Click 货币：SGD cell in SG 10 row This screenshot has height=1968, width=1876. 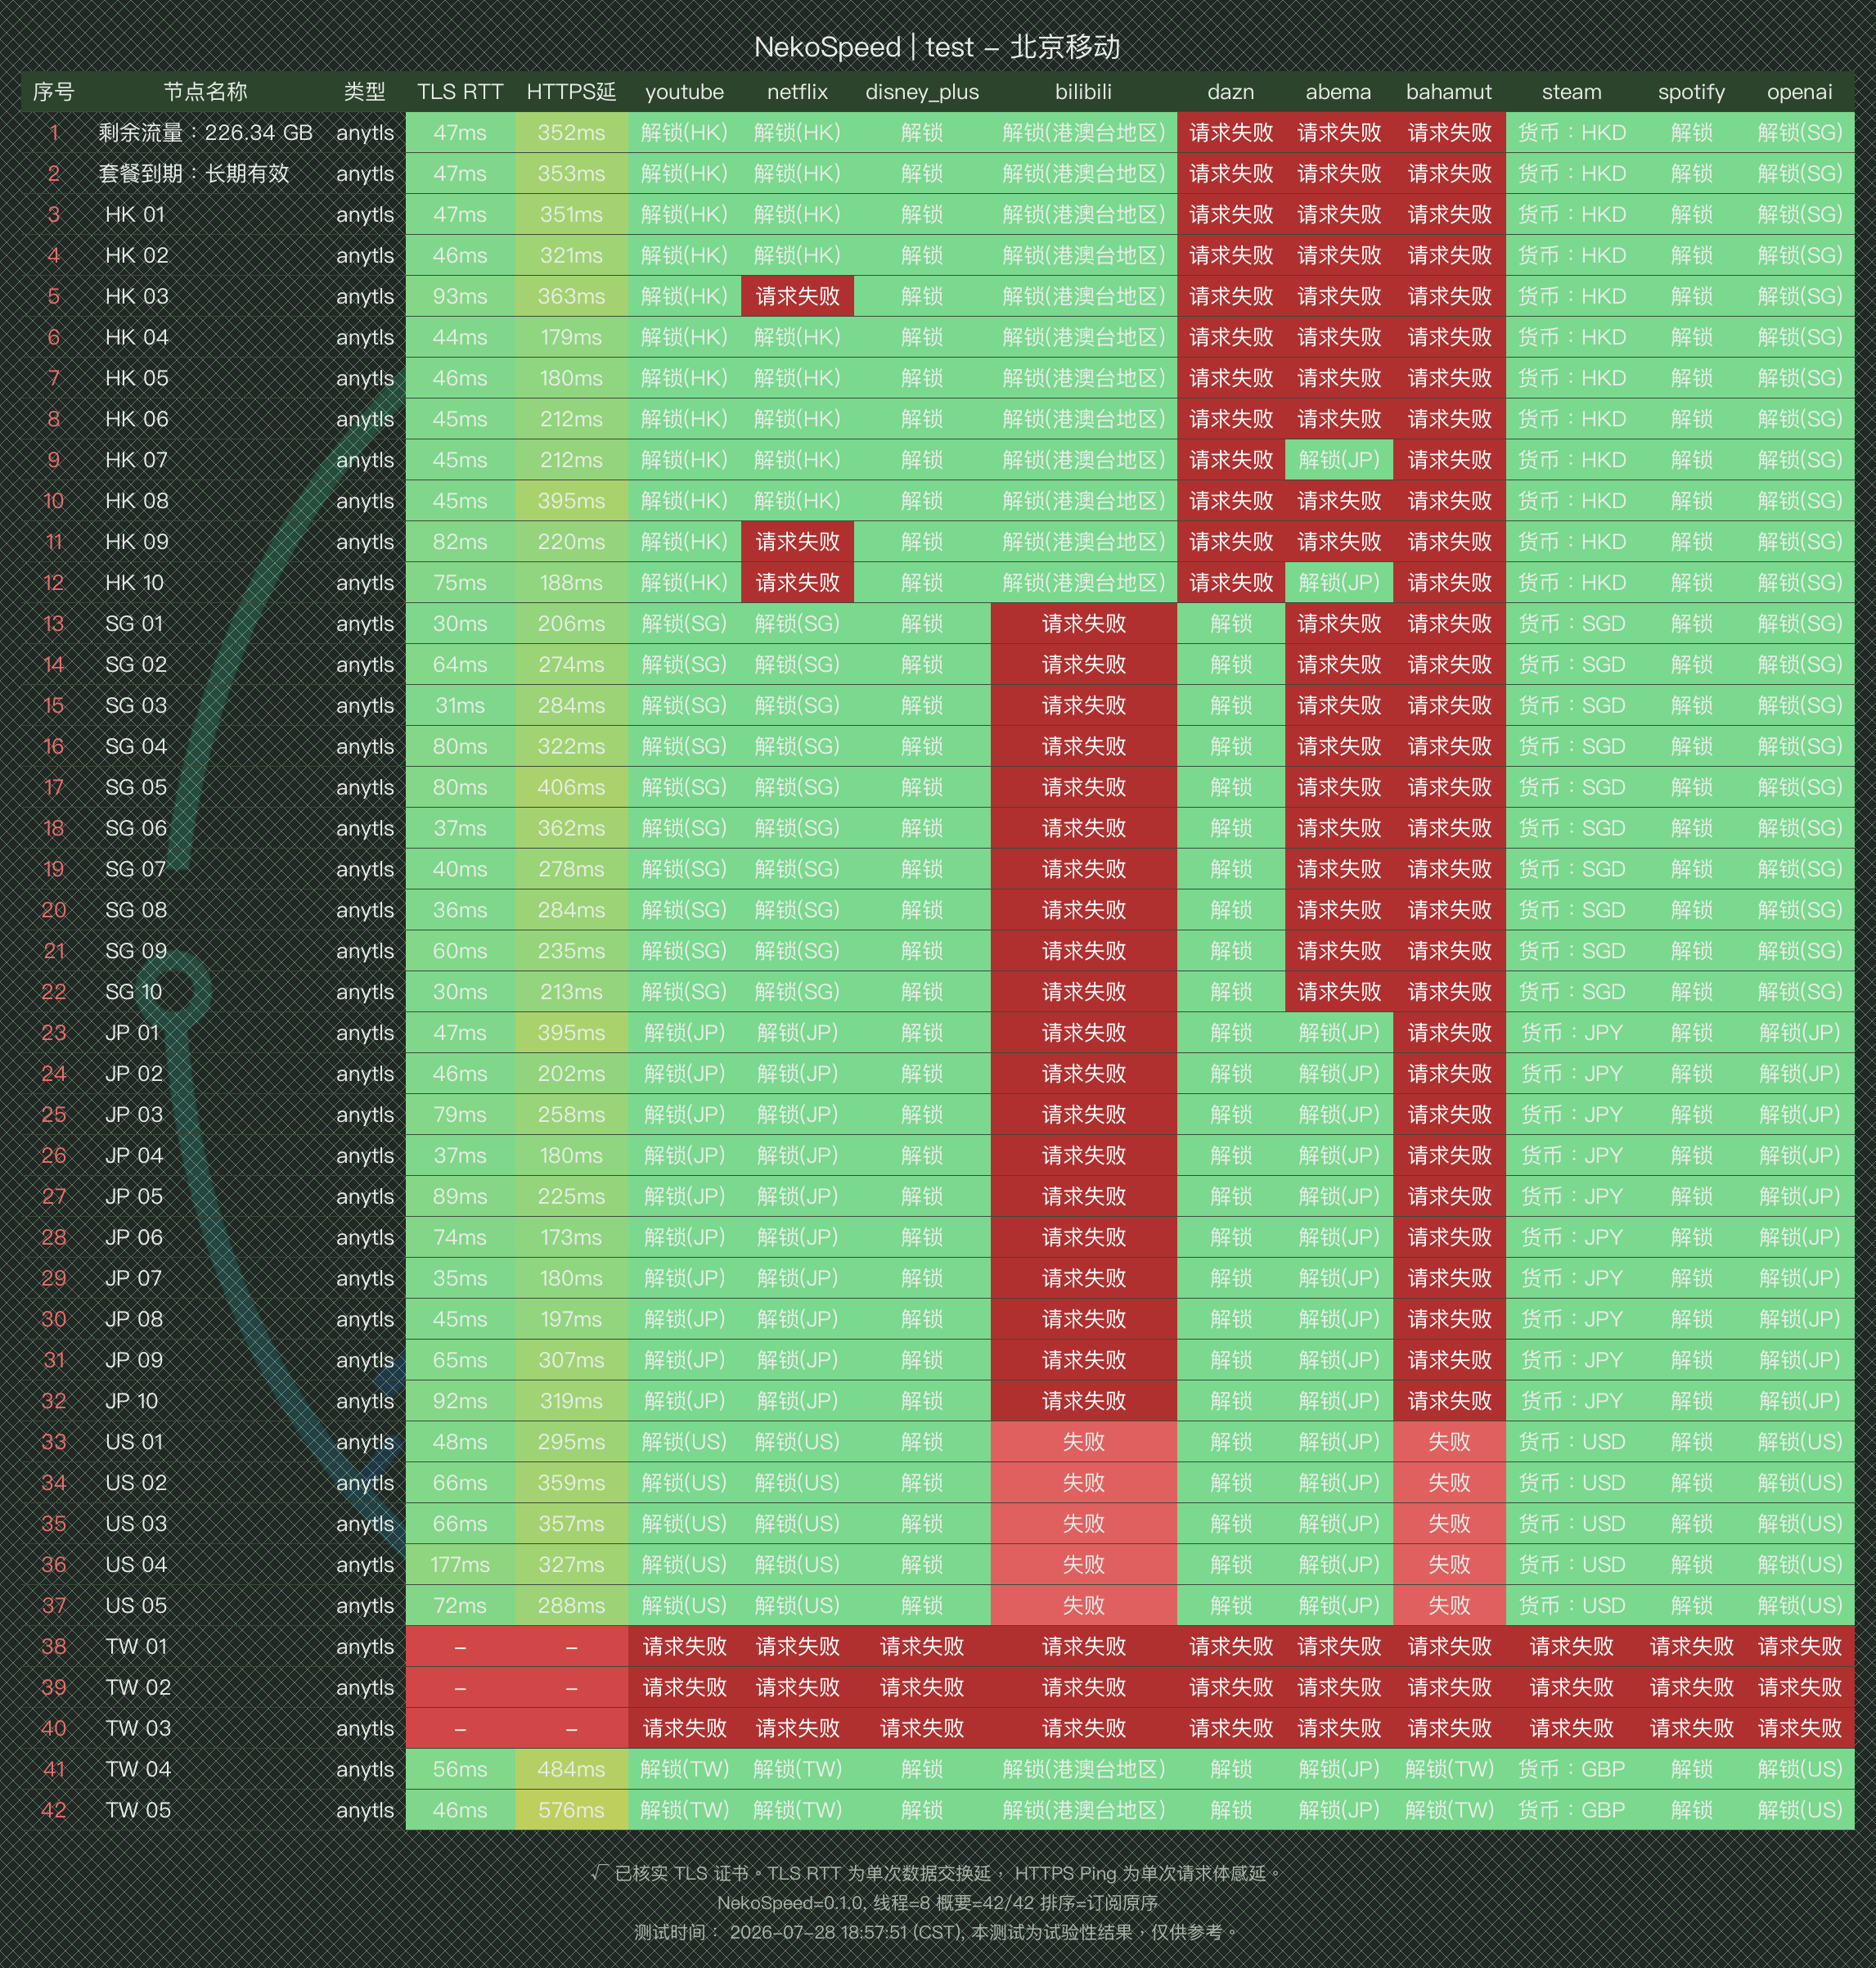click(x=1571, y=992)
